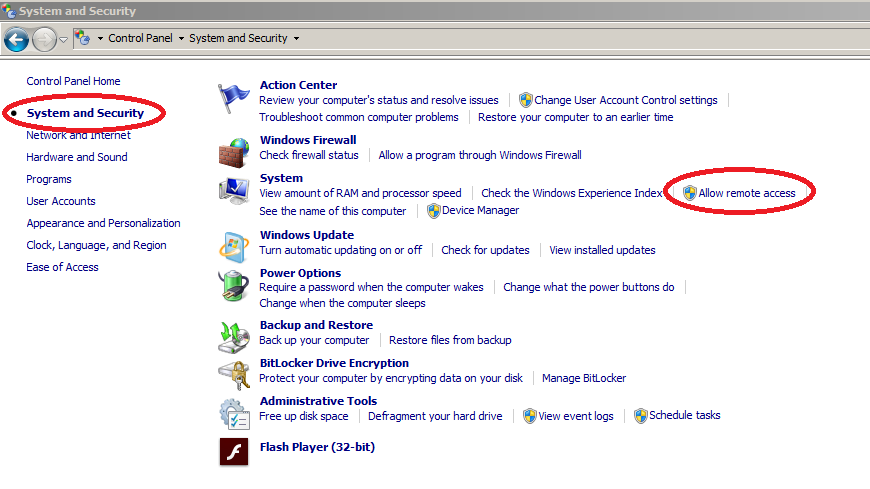Image resolution: width=870 pixels, height=489 pixels.
Task: Expand the System and Security breadcrumb arrow
Action: [296, 39]
